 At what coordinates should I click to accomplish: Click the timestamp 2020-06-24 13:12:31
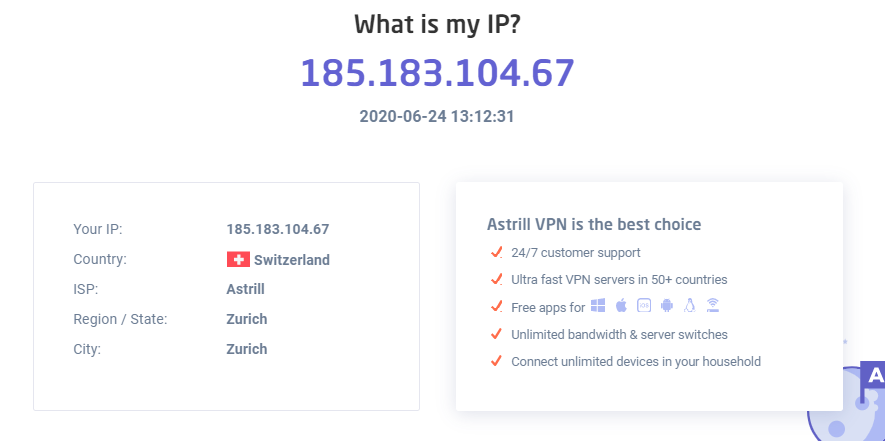click(437, 116)
